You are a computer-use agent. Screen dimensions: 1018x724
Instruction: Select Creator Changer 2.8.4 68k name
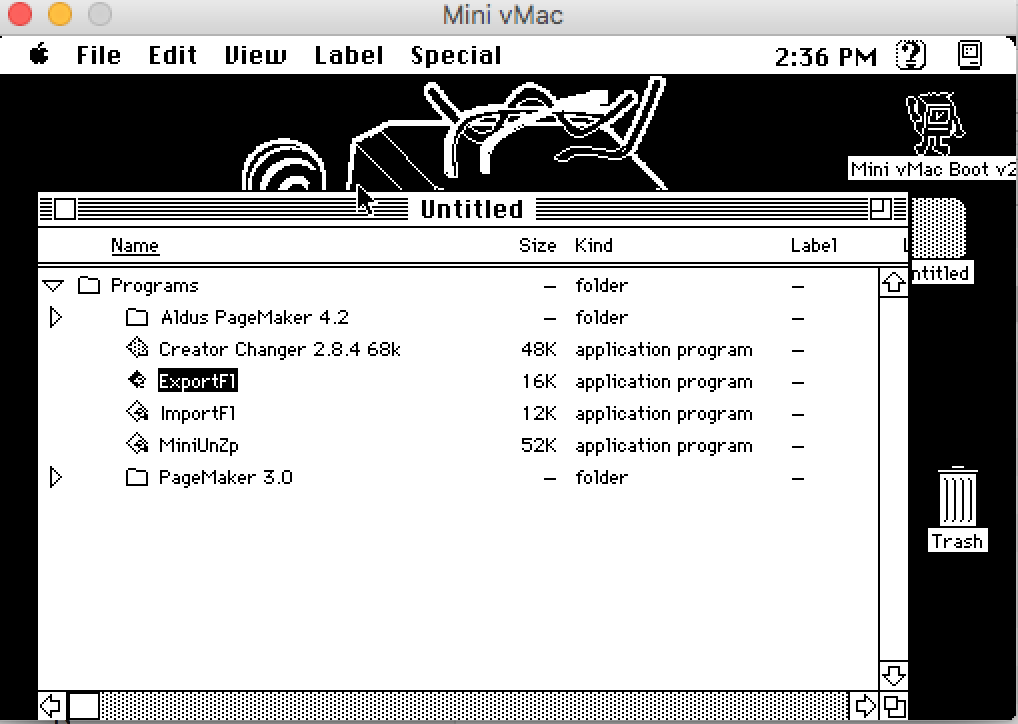(279, 349)
